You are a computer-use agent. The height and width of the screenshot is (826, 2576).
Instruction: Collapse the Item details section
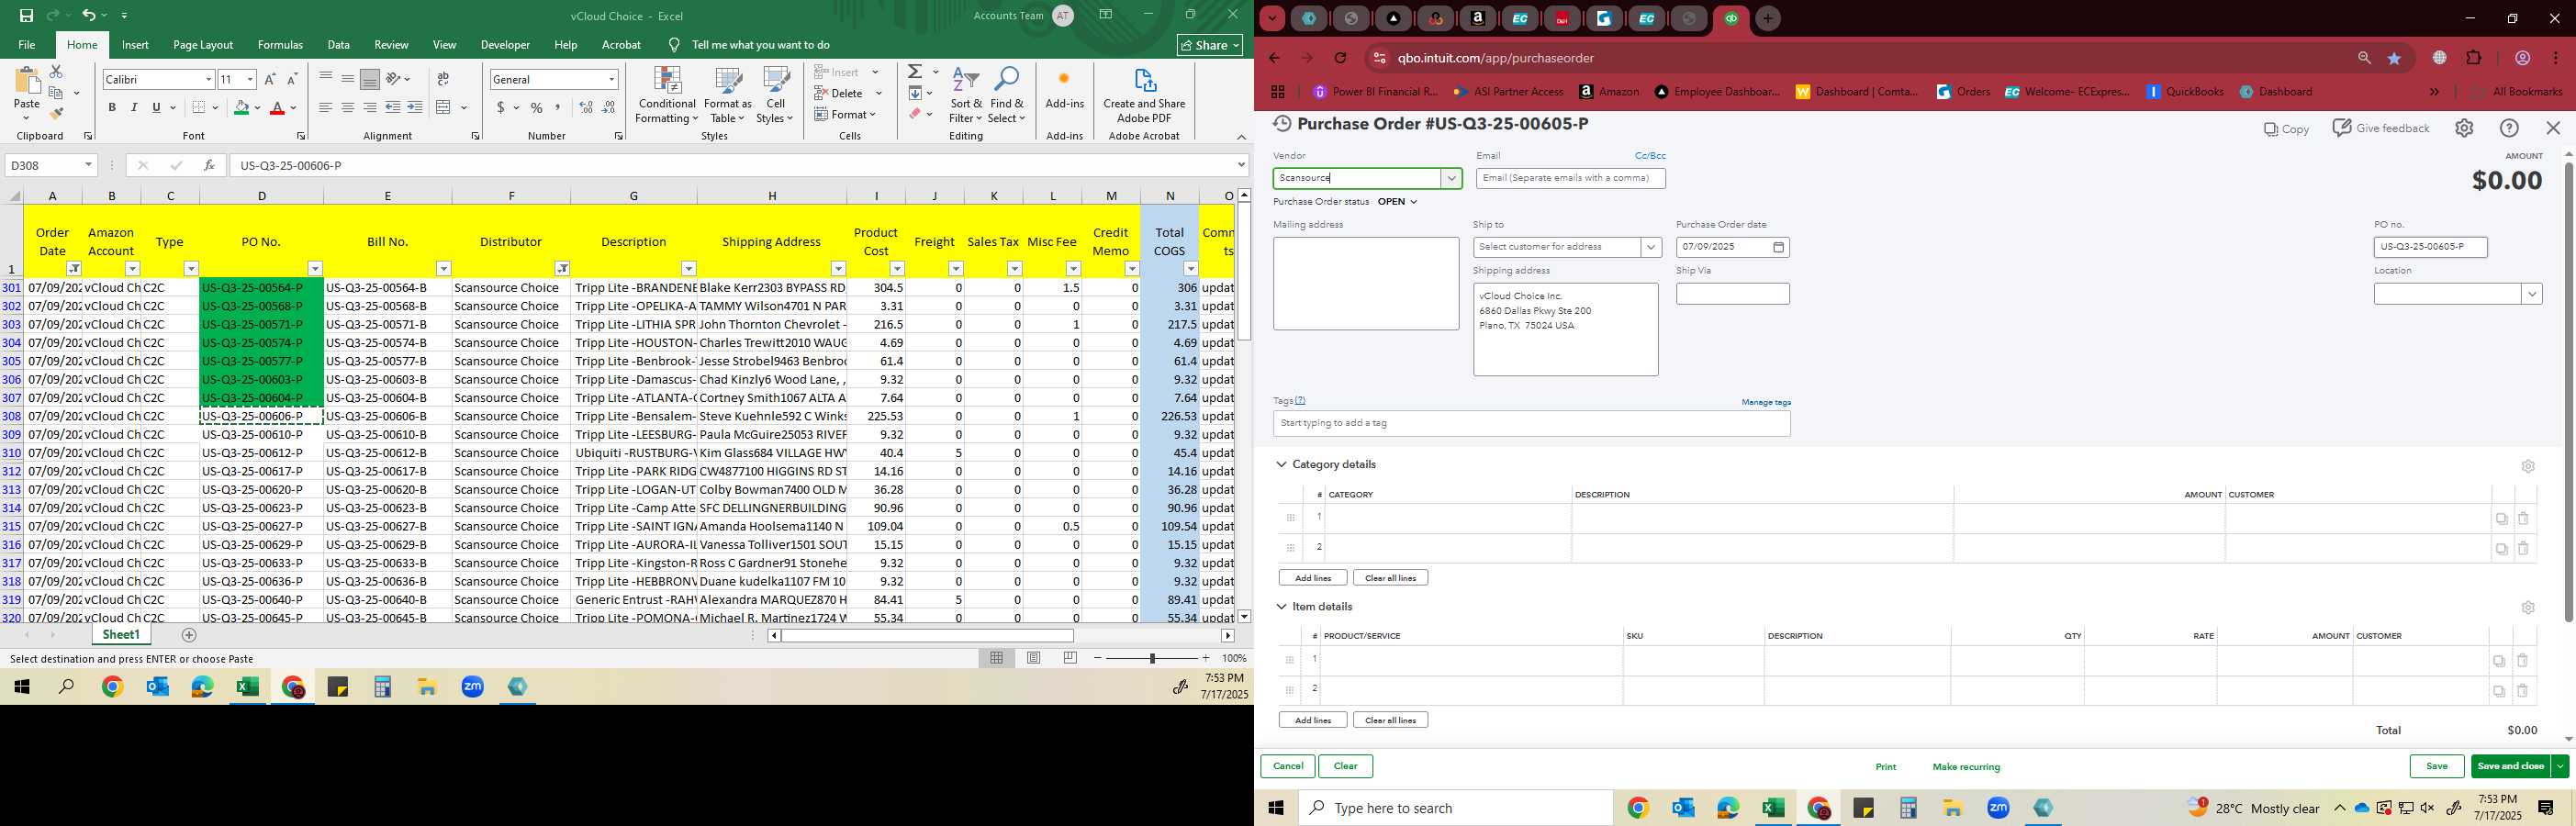point(1281,607)
